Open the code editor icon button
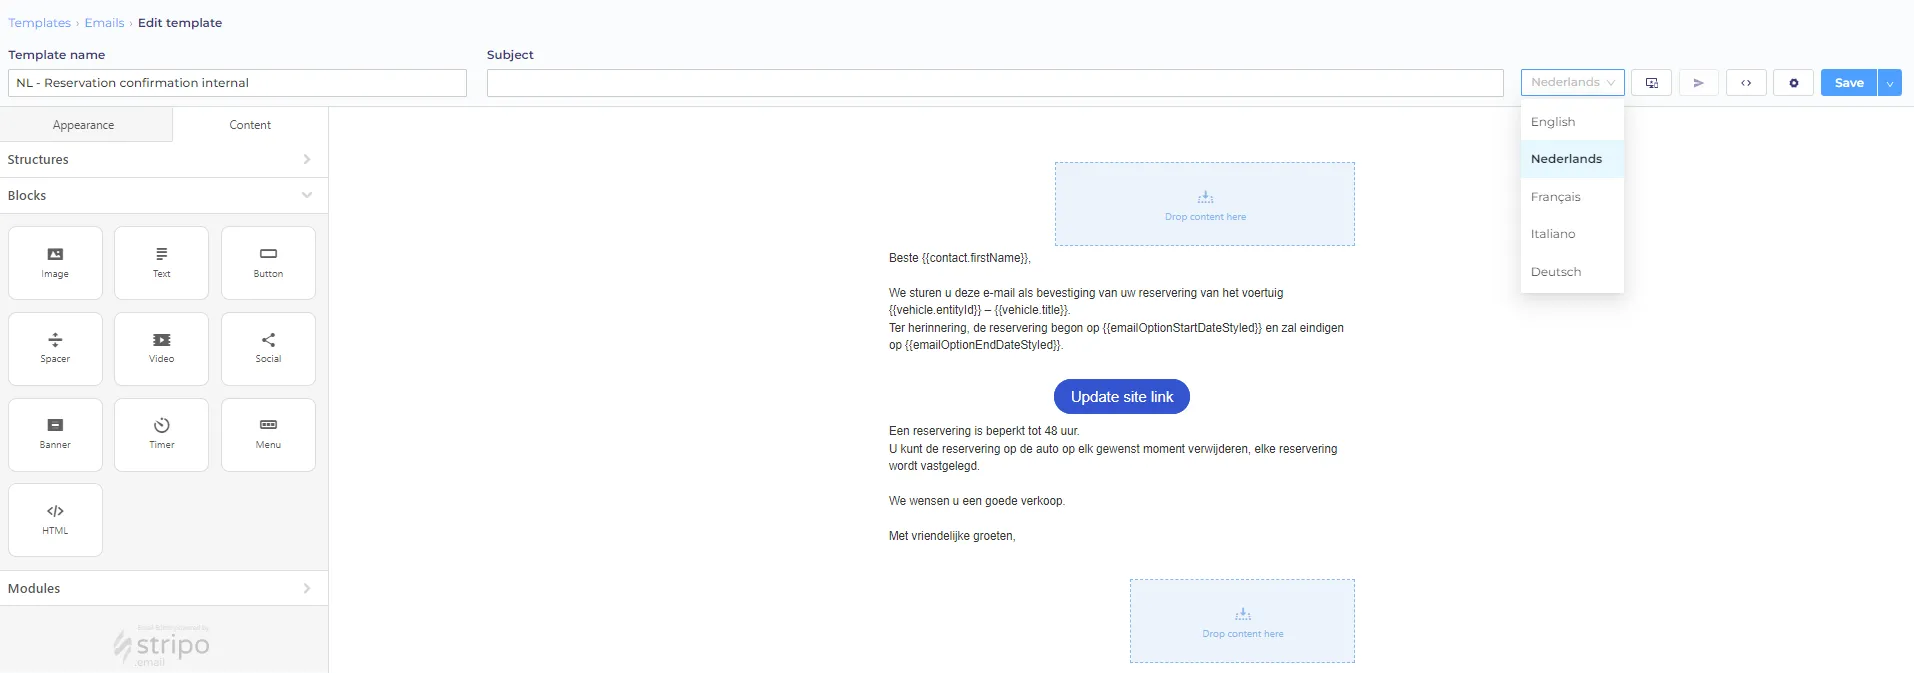This screenshot has width=1914, height=673. click(x=1746, y=83)
